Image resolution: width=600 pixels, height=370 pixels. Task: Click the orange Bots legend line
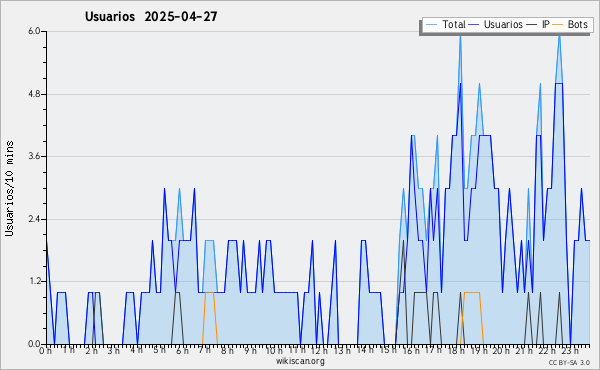(x=558, y=24)
